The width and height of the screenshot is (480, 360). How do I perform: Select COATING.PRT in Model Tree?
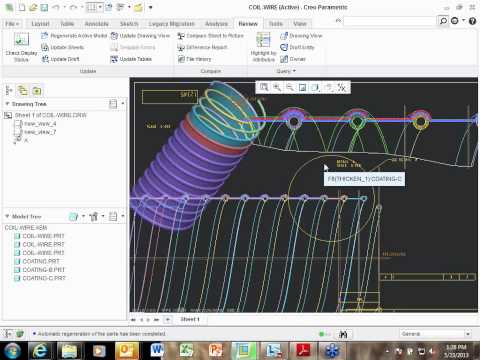[37, 261]
